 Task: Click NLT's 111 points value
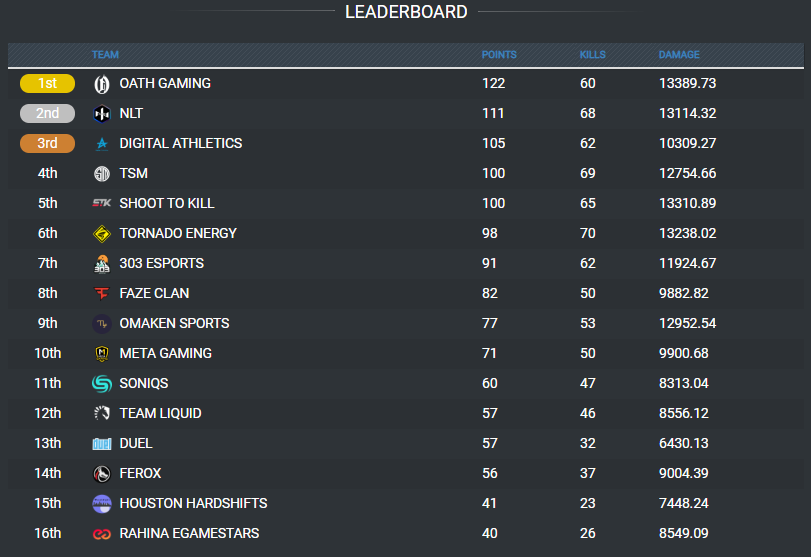point(493,113)
